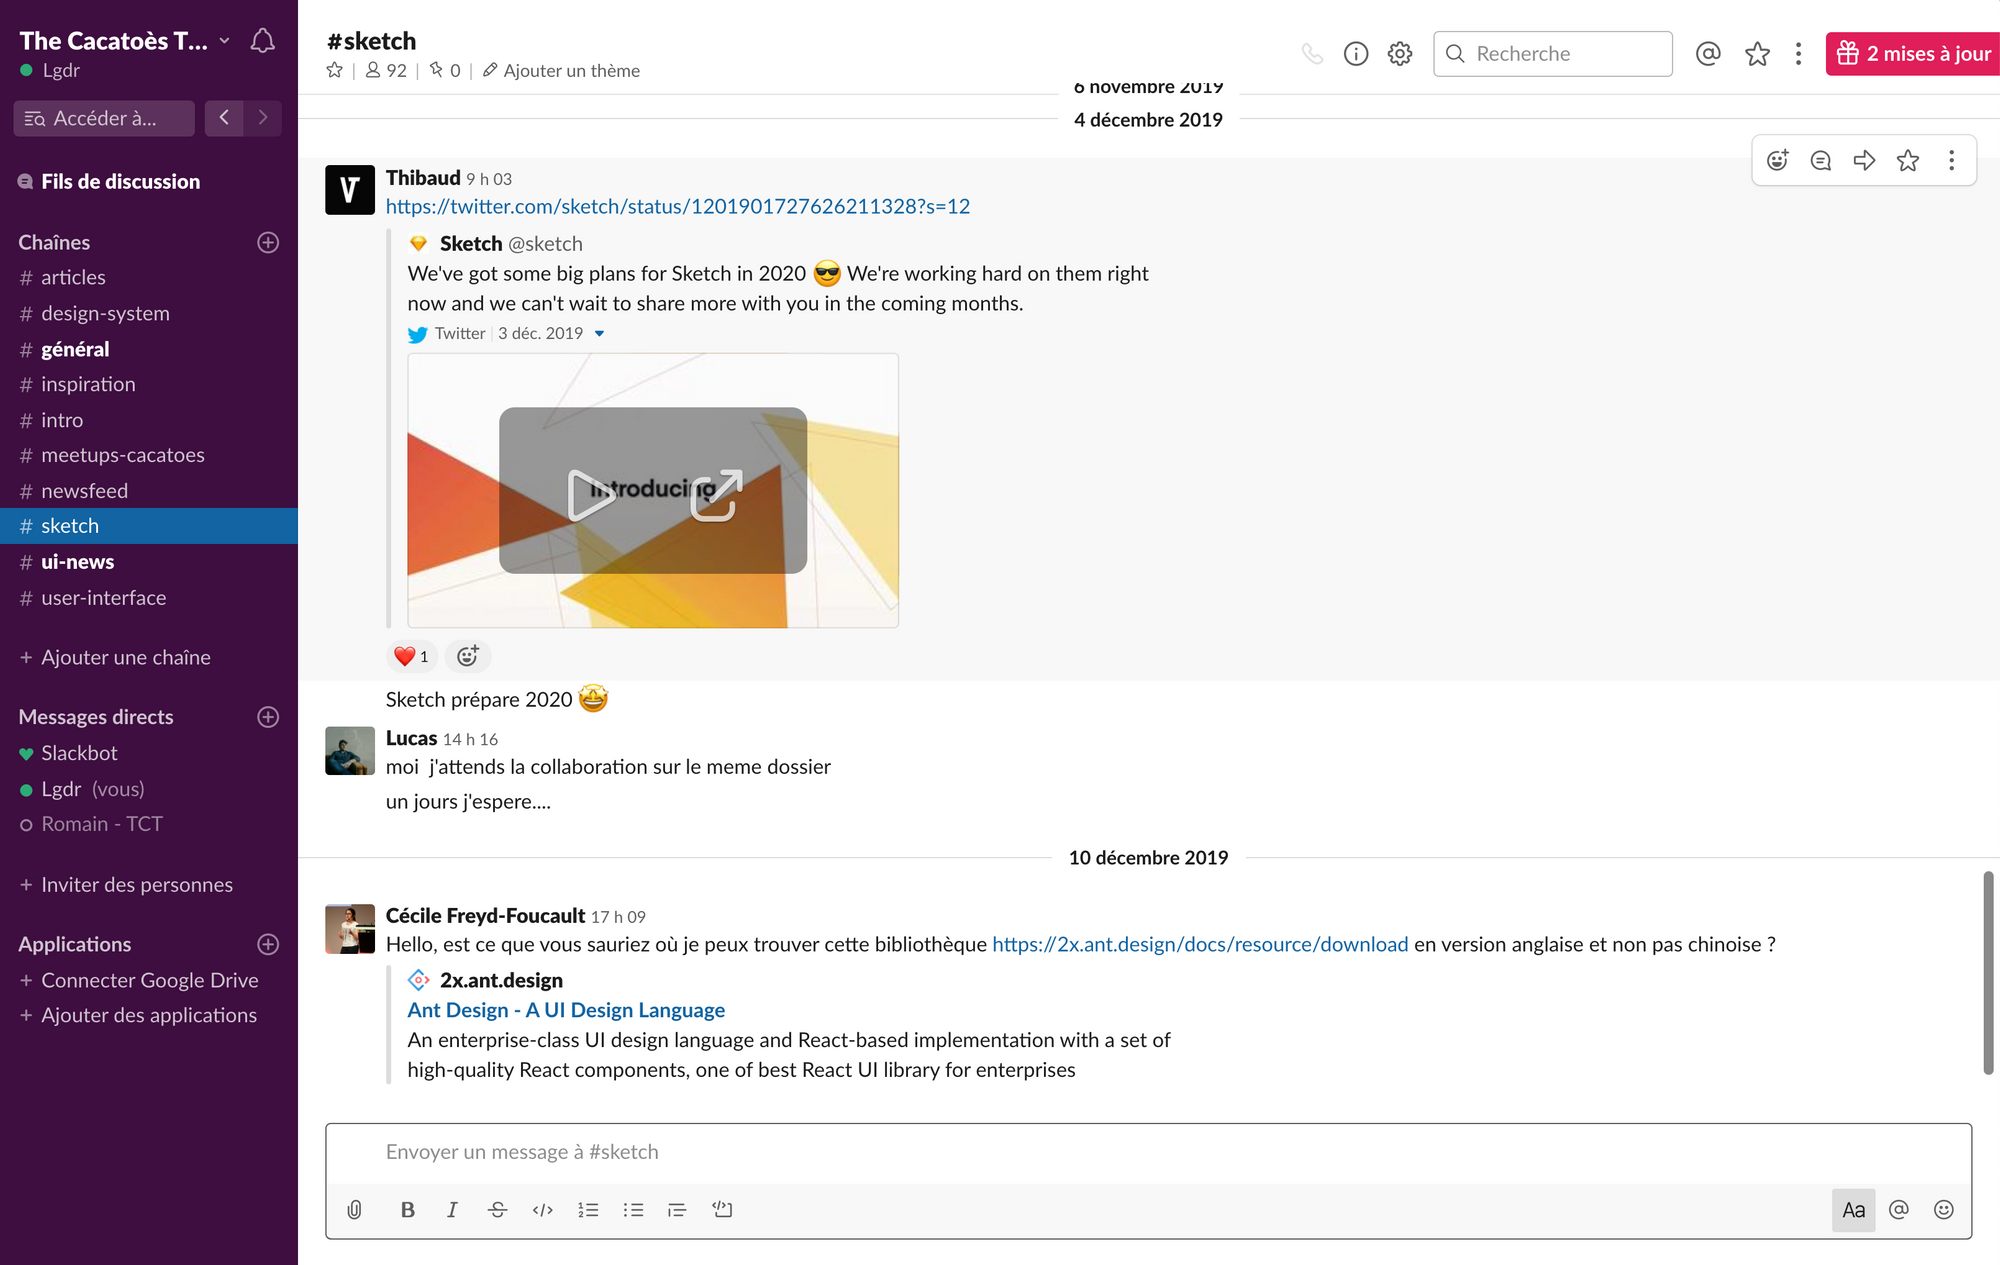Open more message actions kebab

1951,160
